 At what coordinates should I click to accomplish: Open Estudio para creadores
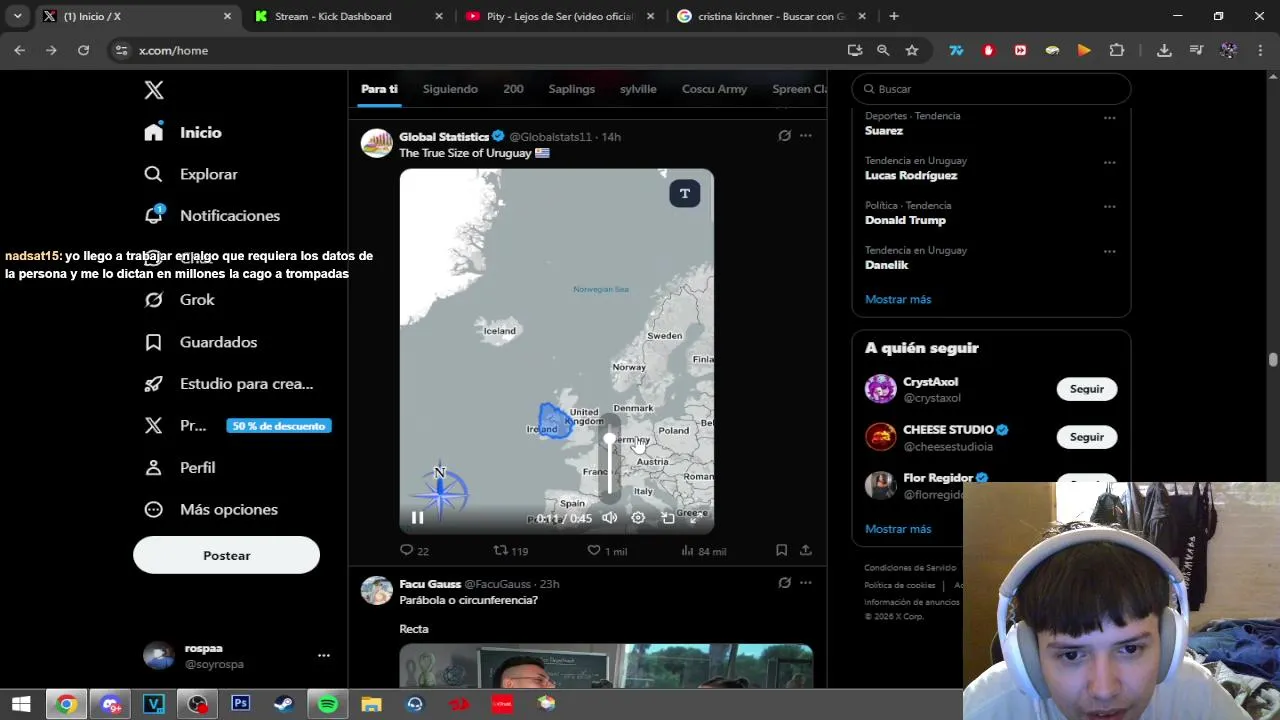(229, 384)
